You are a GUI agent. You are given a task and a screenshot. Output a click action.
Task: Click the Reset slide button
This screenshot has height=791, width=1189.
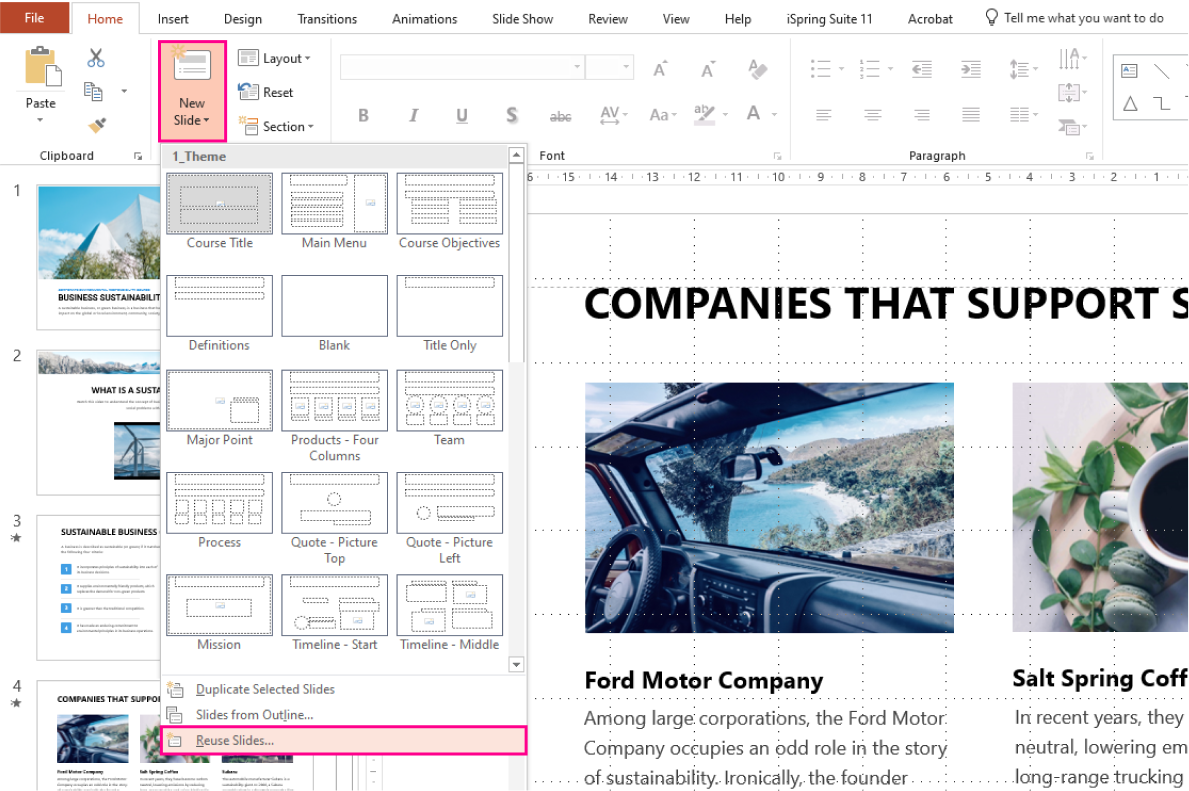(x=266, y=93)
